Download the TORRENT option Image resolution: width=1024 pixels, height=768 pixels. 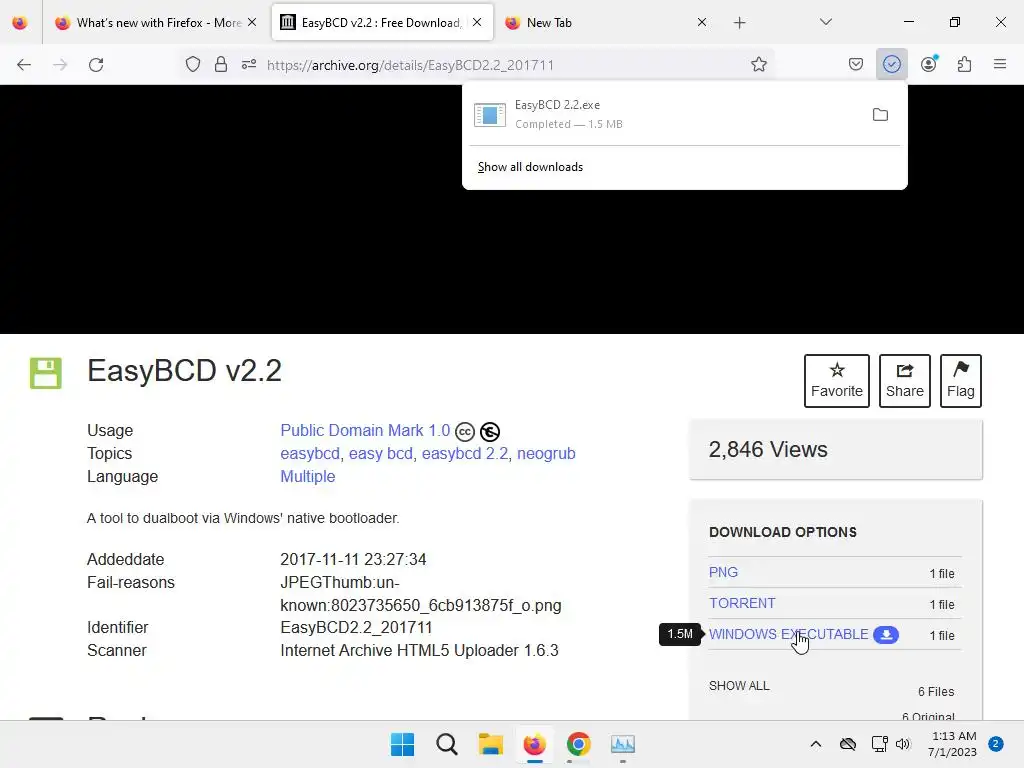[743, 603]
